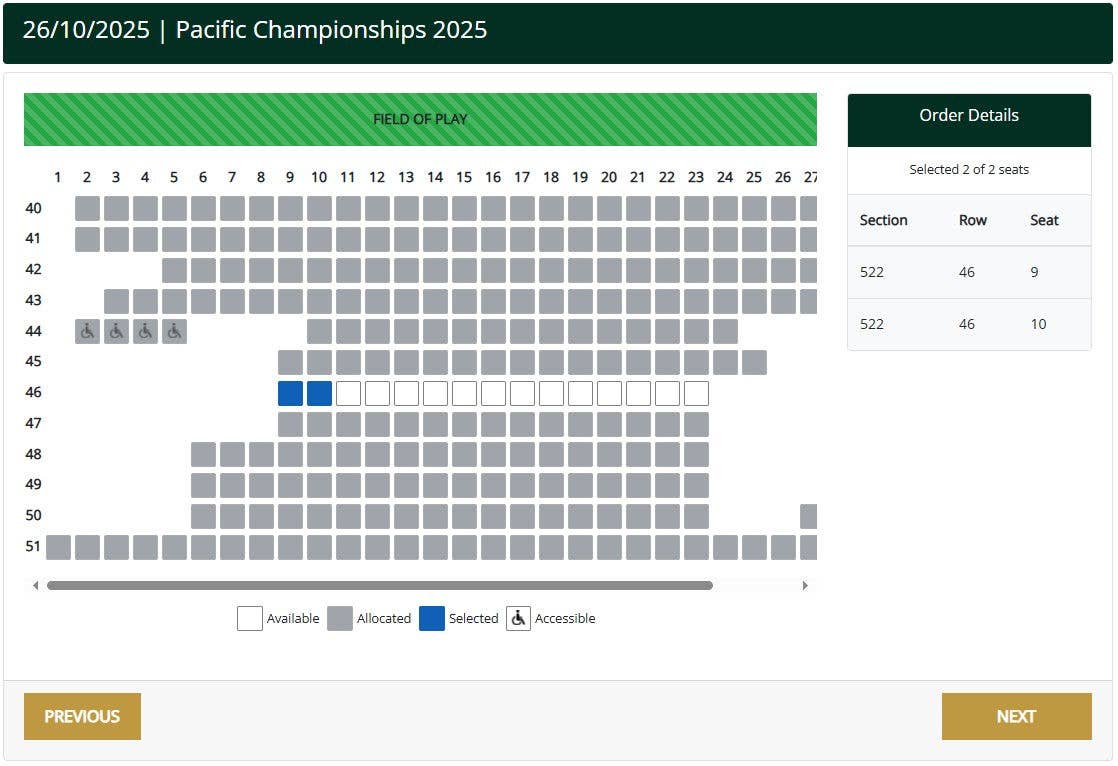The image size is (1118, 766).
Task: Click the NEXT button
Action: click(1016, 716)
